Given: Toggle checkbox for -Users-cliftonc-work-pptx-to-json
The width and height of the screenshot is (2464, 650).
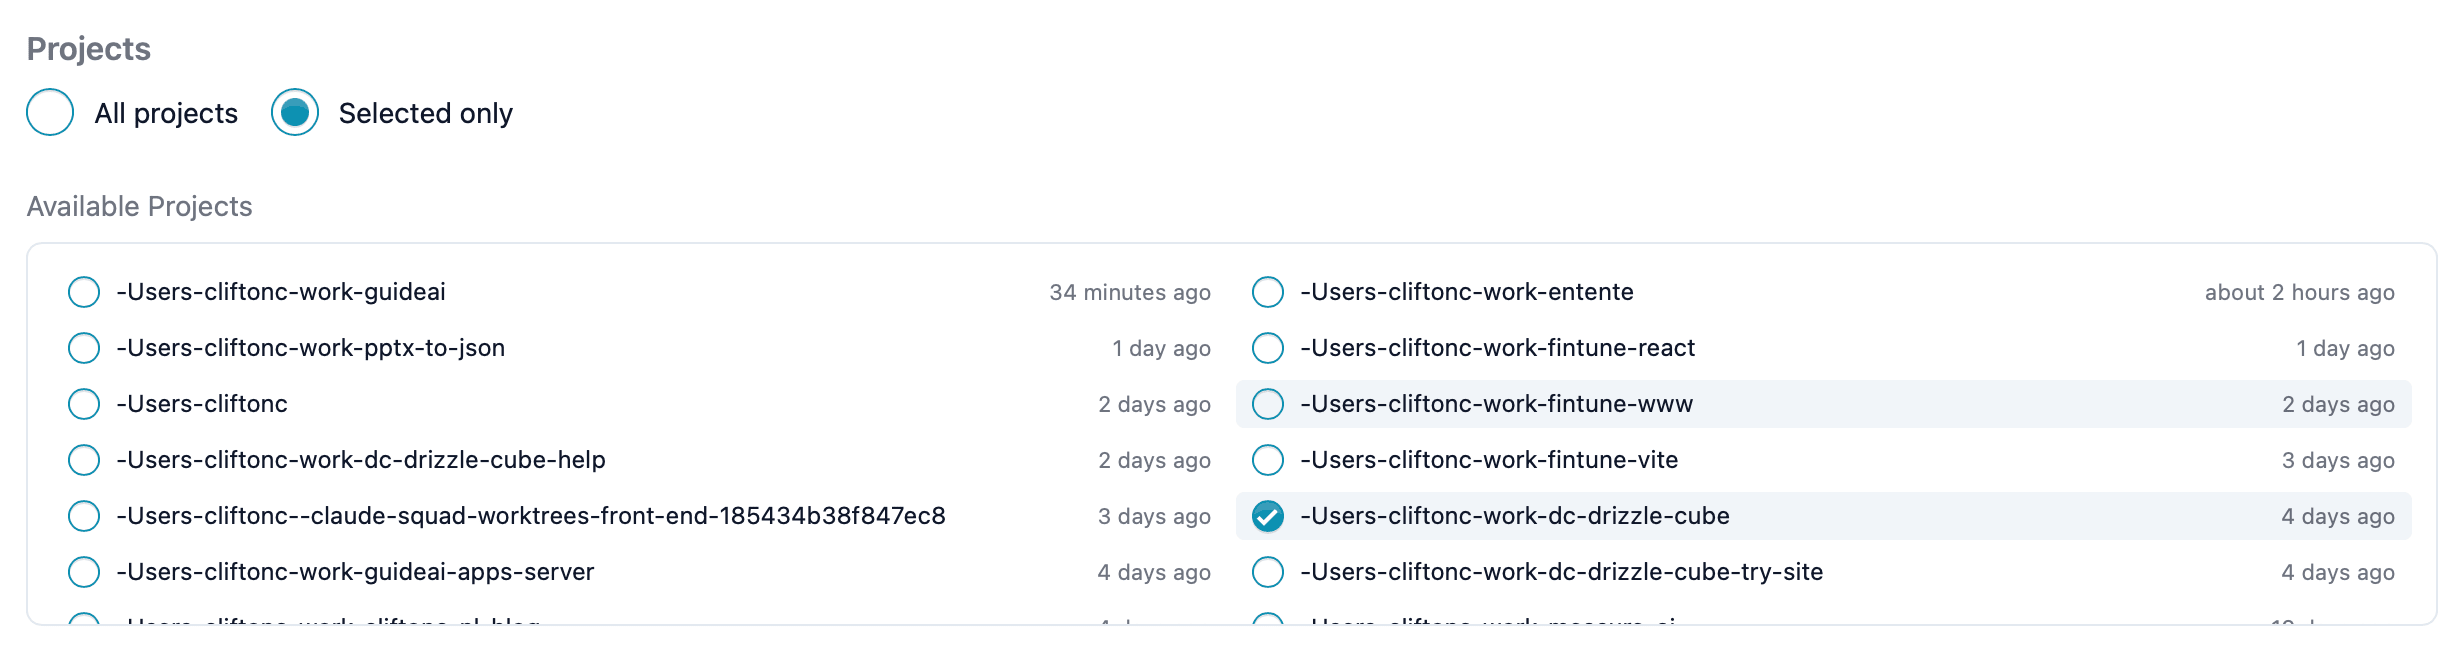Looking at the screenshot, I should (84, 348).
